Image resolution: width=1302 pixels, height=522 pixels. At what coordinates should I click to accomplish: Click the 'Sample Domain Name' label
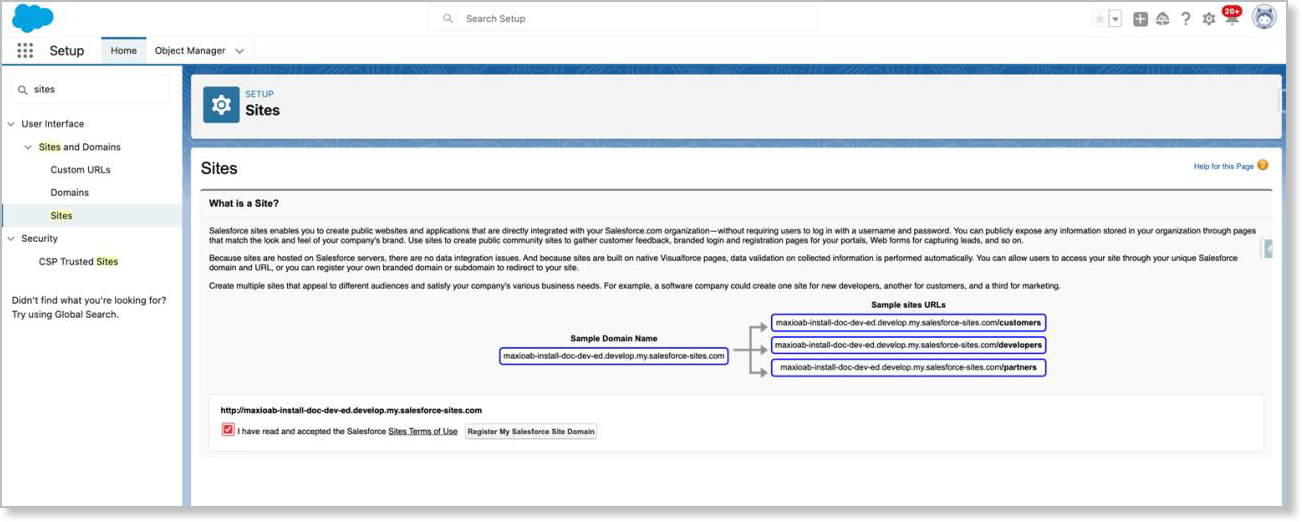tap(614, 339)
